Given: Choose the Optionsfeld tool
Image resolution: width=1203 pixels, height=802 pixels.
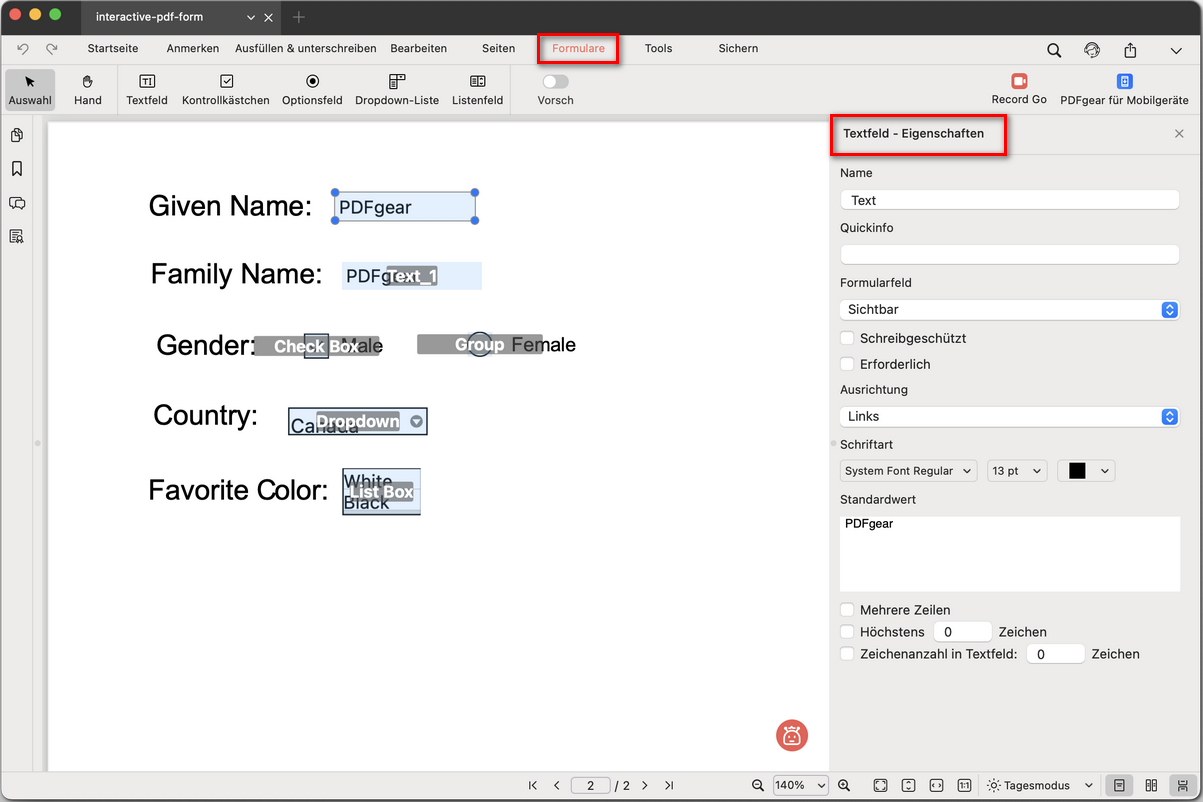Looking at the screenshot, I should pyautogui.click(x=312, y=89).
